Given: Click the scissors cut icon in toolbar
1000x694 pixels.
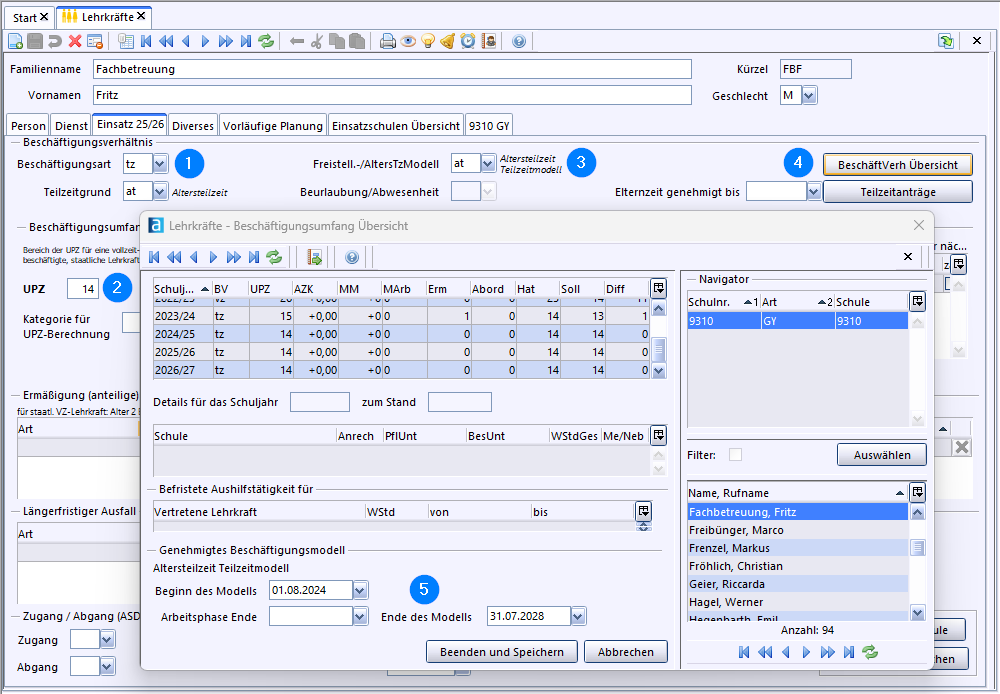Looking at the screenshot, I should (x=317, y=41).
